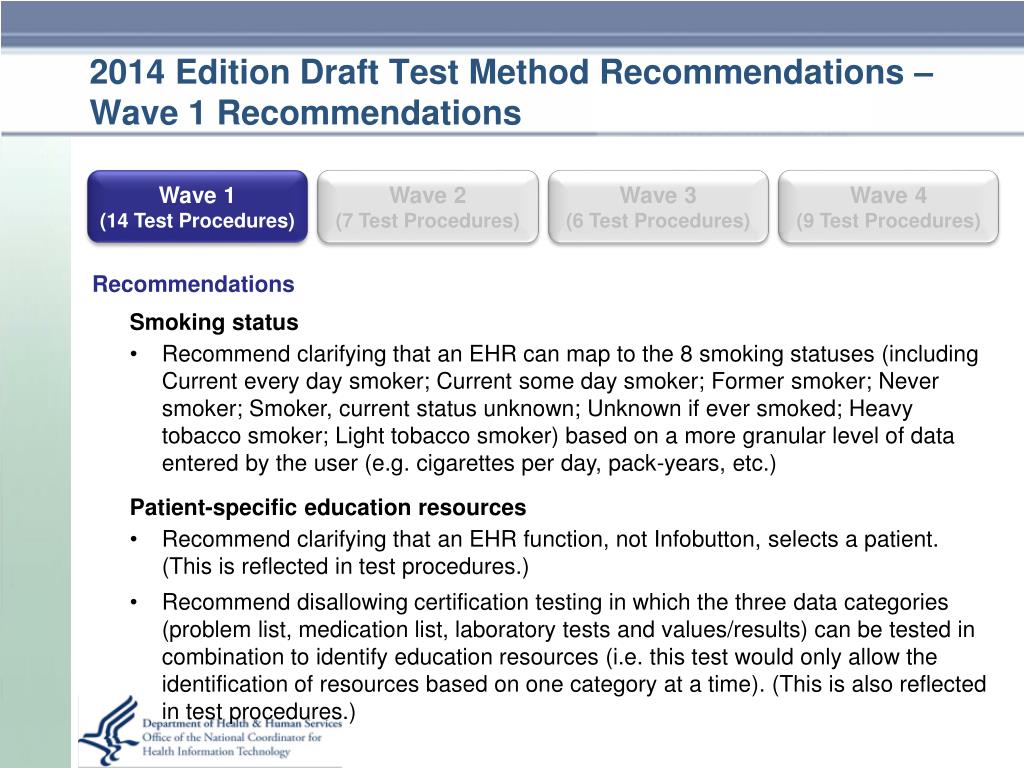Click the blue header banner
The width and height of the screenshot is (1024, 768).
pyautogui.click(x=512, y=24)
